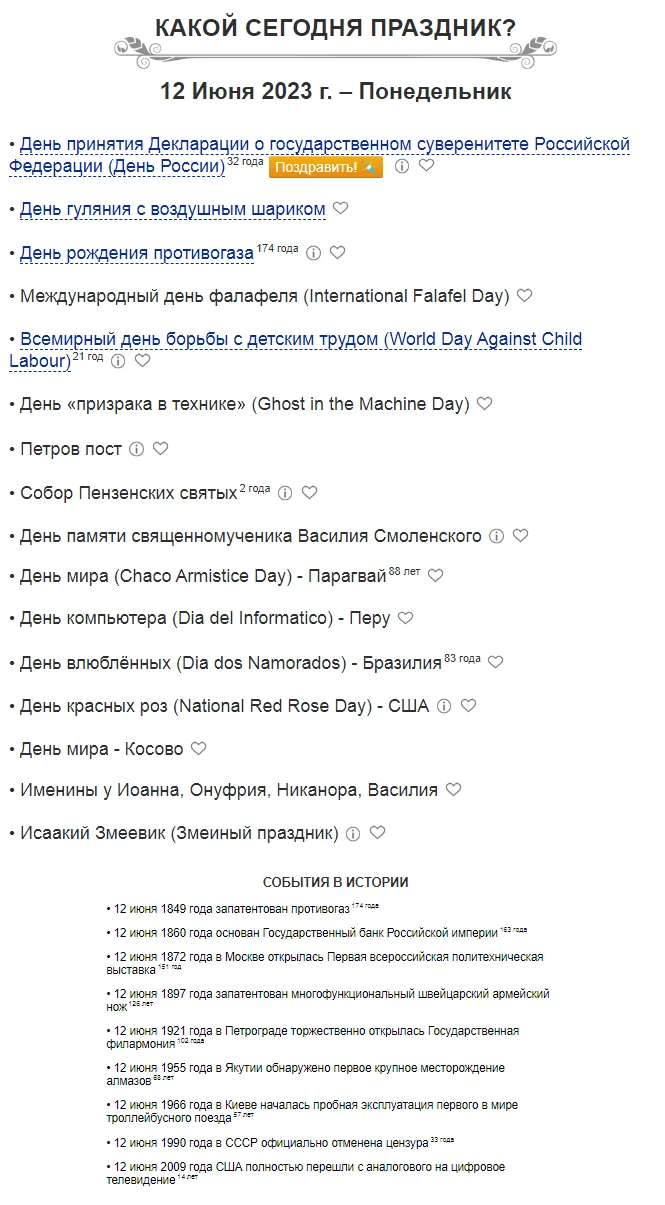The width and height of the screenshot is (665, 1205).
Task: Favorite День гуляния с воздушным шариком
Action: tap(341, 208)
